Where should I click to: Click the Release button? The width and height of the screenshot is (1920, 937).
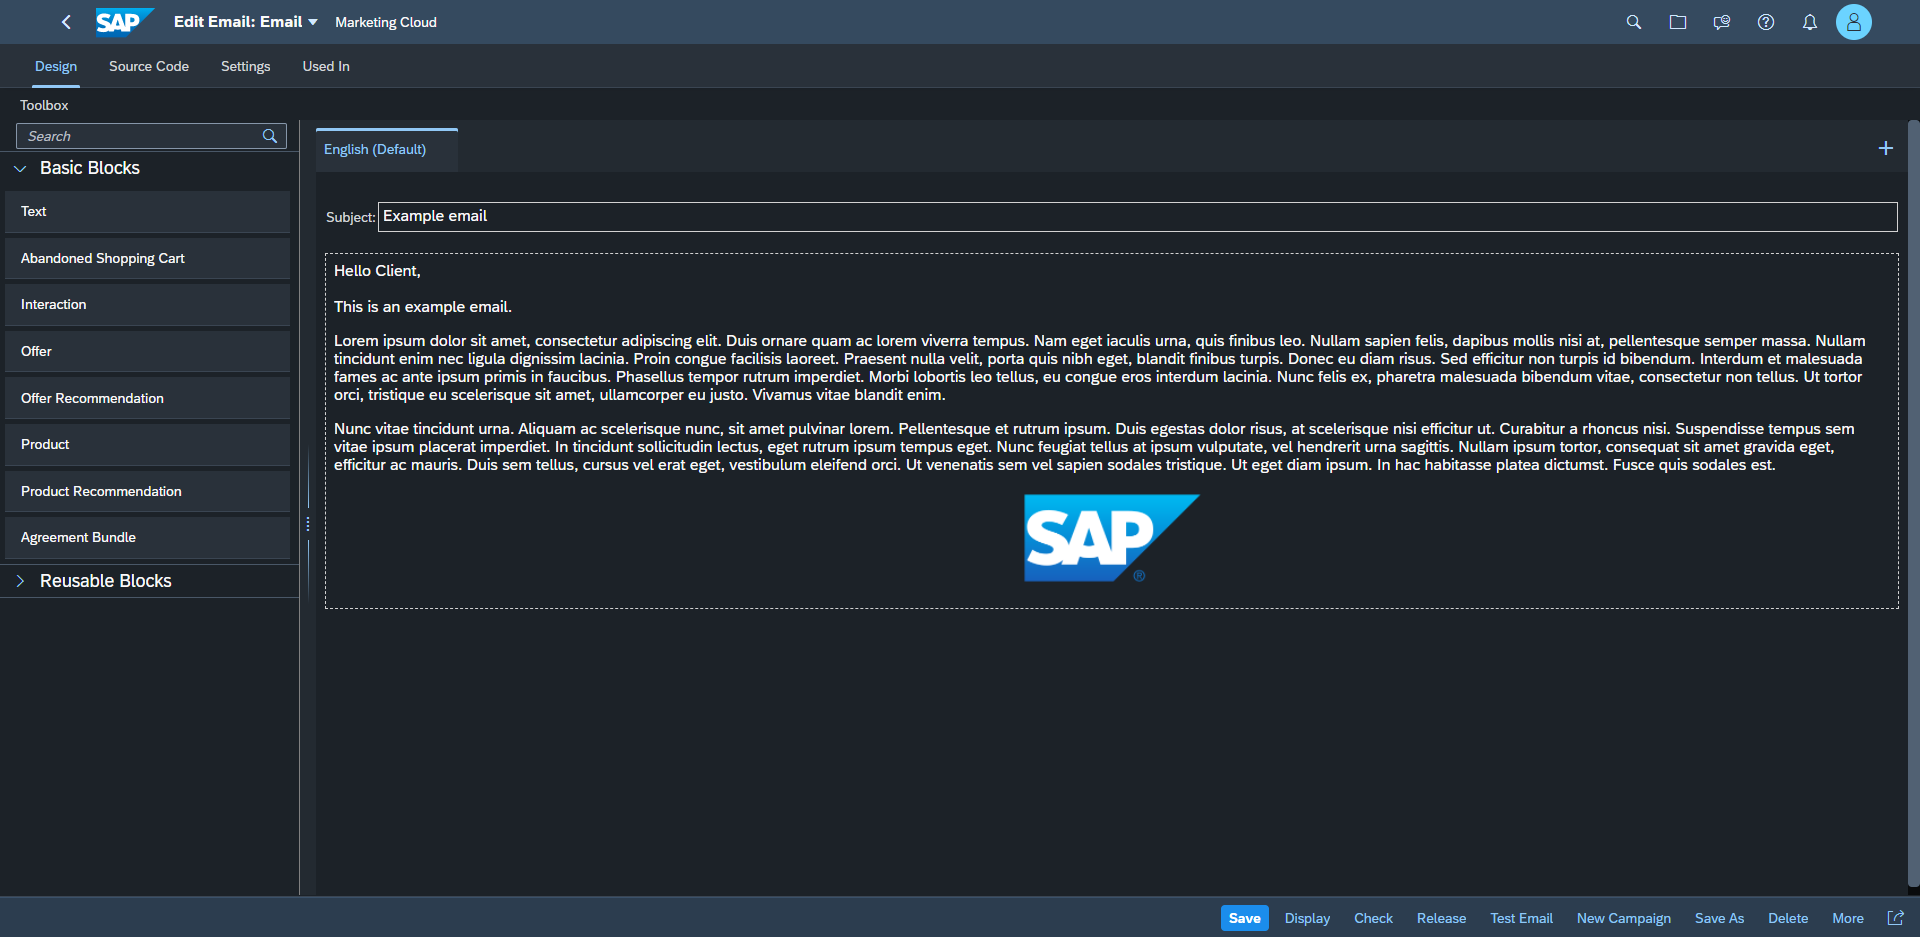(x=1442, y=918)
